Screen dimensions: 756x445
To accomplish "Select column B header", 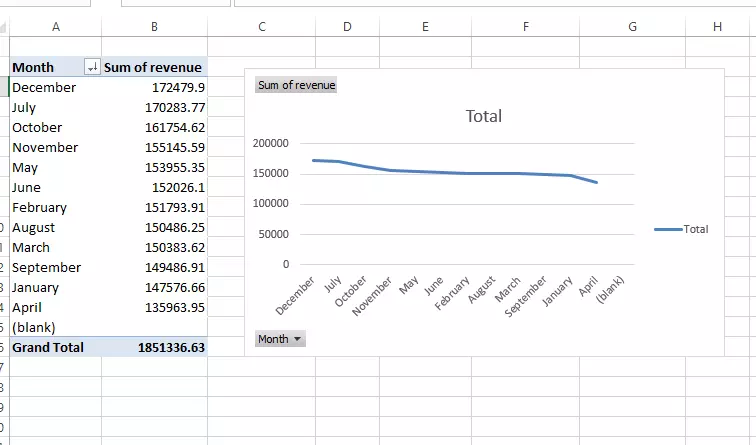I will coord(154,27).
